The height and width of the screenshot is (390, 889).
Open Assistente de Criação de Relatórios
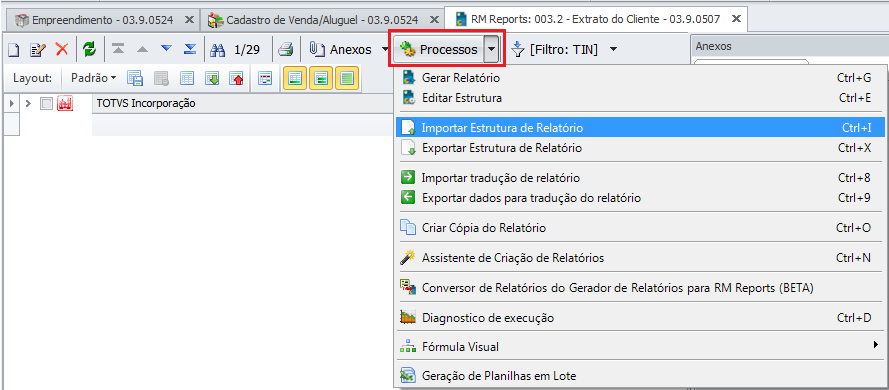(x=640, y=258)
